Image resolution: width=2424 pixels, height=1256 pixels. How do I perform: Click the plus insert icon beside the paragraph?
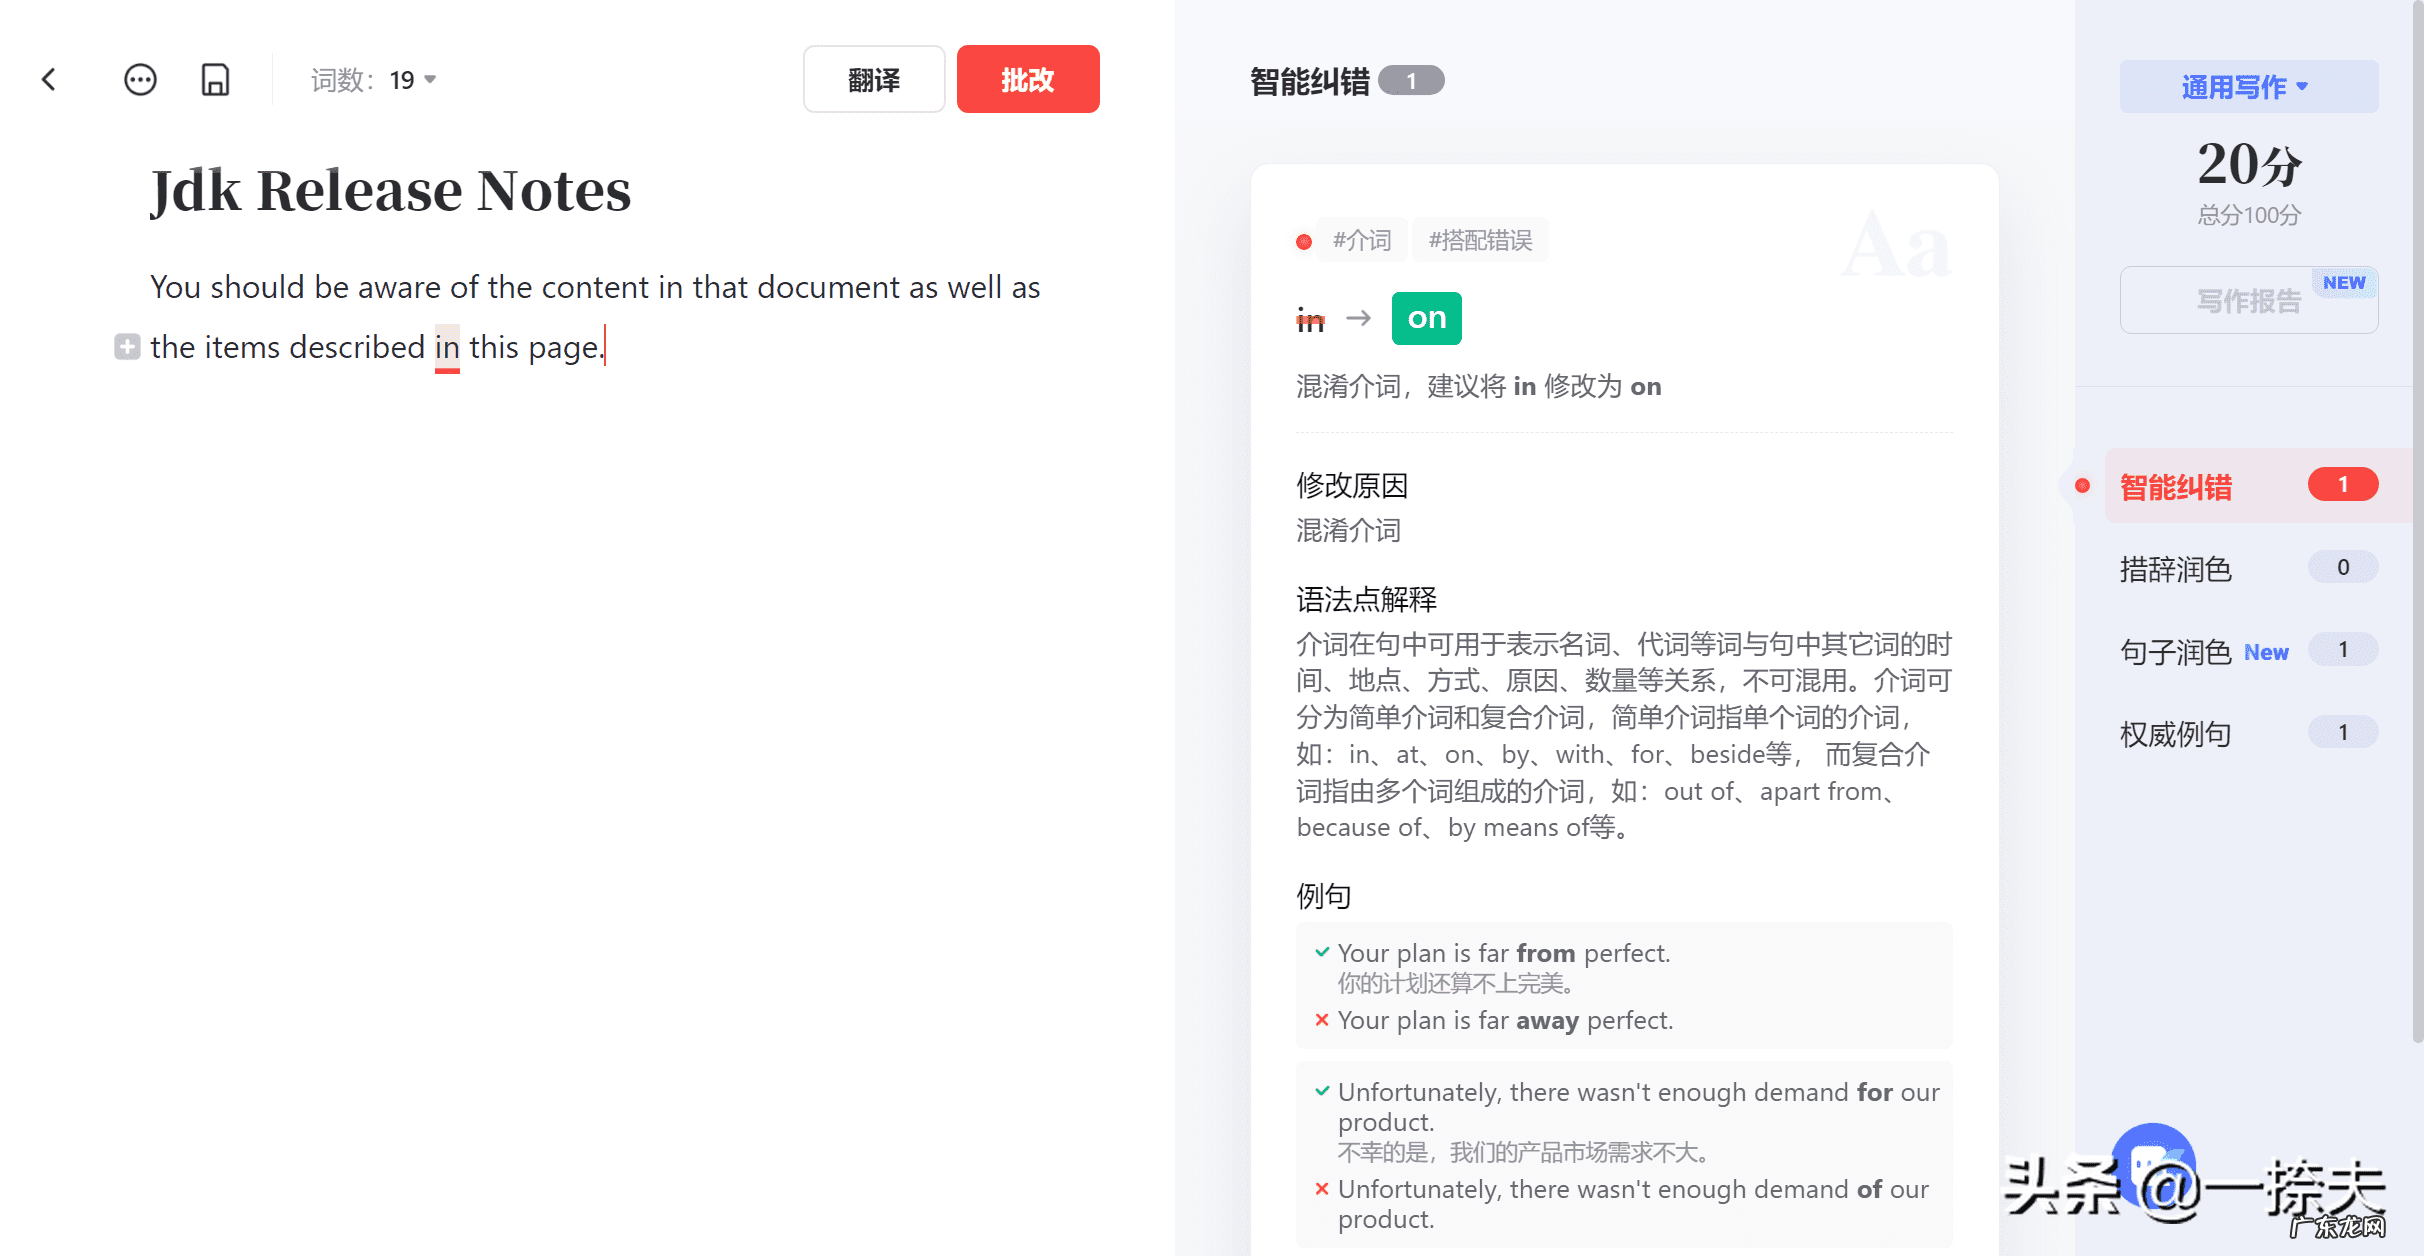coord(127,347)
